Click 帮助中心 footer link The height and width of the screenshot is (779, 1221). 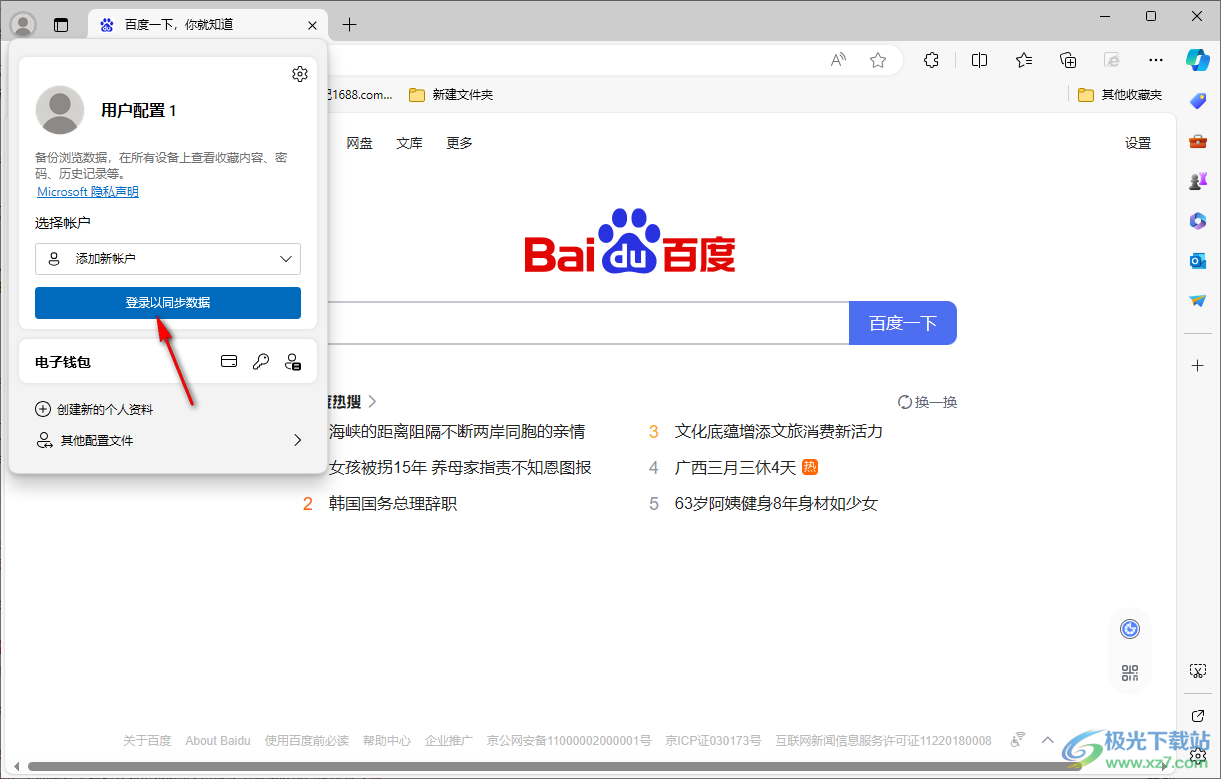387,741
